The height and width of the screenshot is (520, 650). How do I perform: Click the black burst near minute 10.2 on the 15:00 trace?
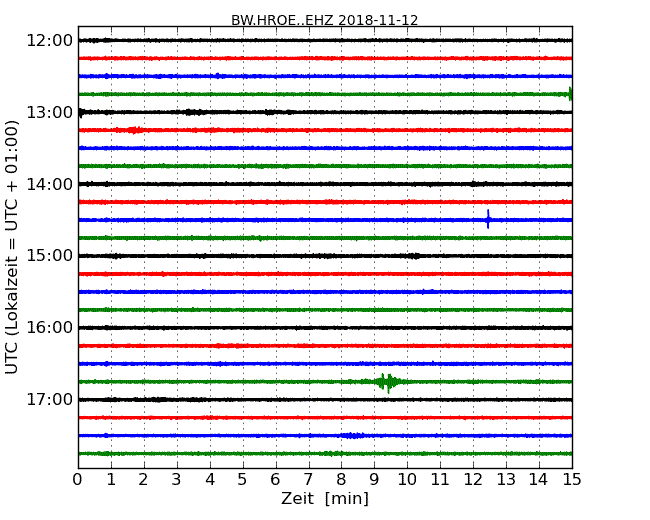pos(414,256)
